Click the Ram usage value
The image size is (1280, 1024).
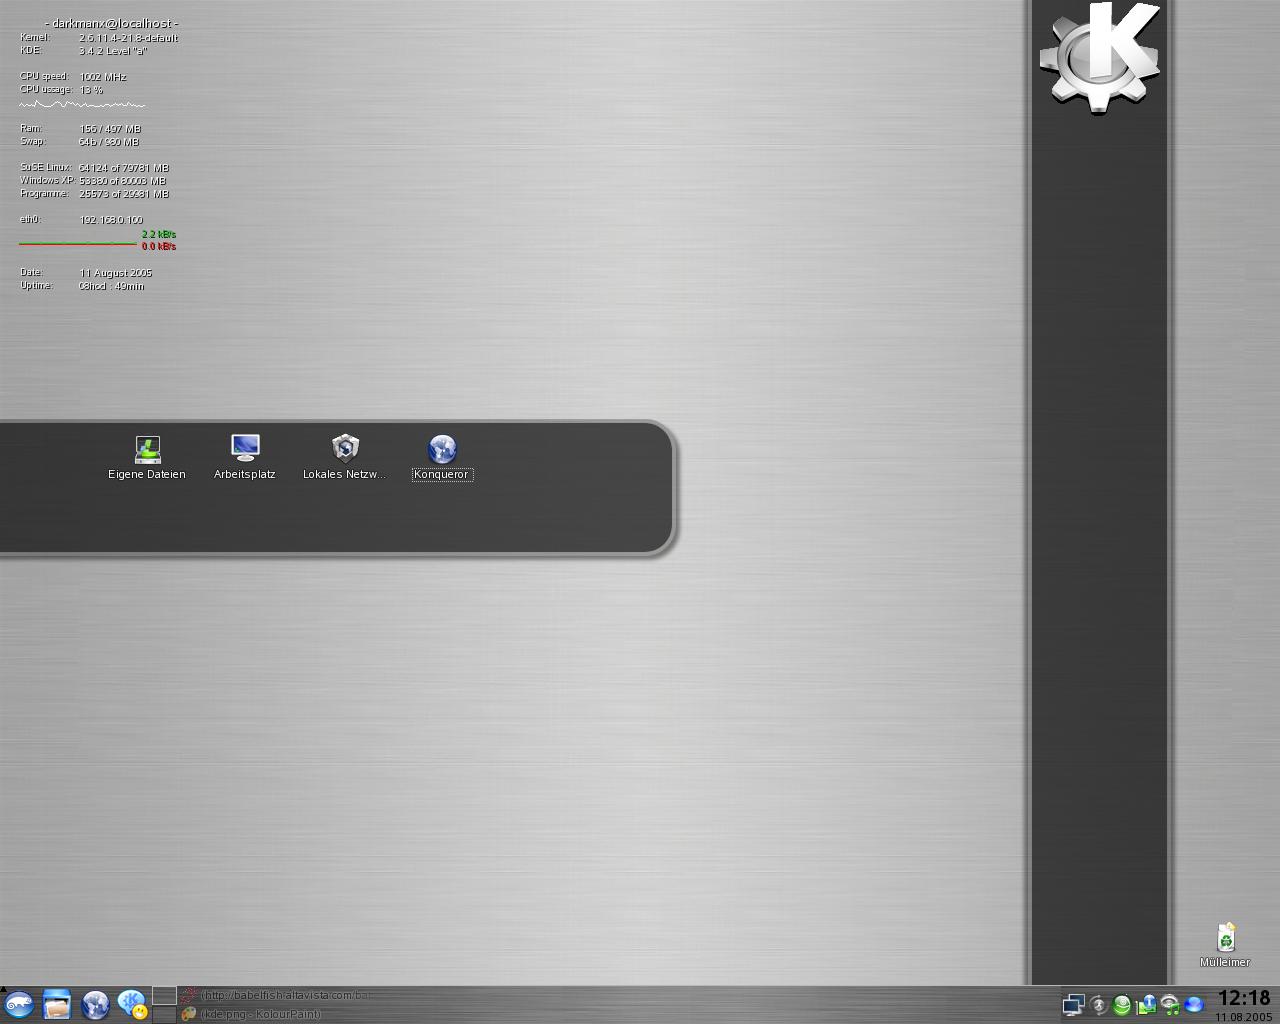point(110,129)
